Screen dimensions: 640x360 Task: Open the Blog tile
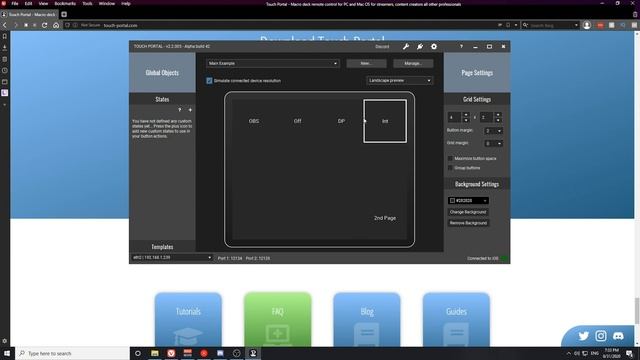[367, 320]
